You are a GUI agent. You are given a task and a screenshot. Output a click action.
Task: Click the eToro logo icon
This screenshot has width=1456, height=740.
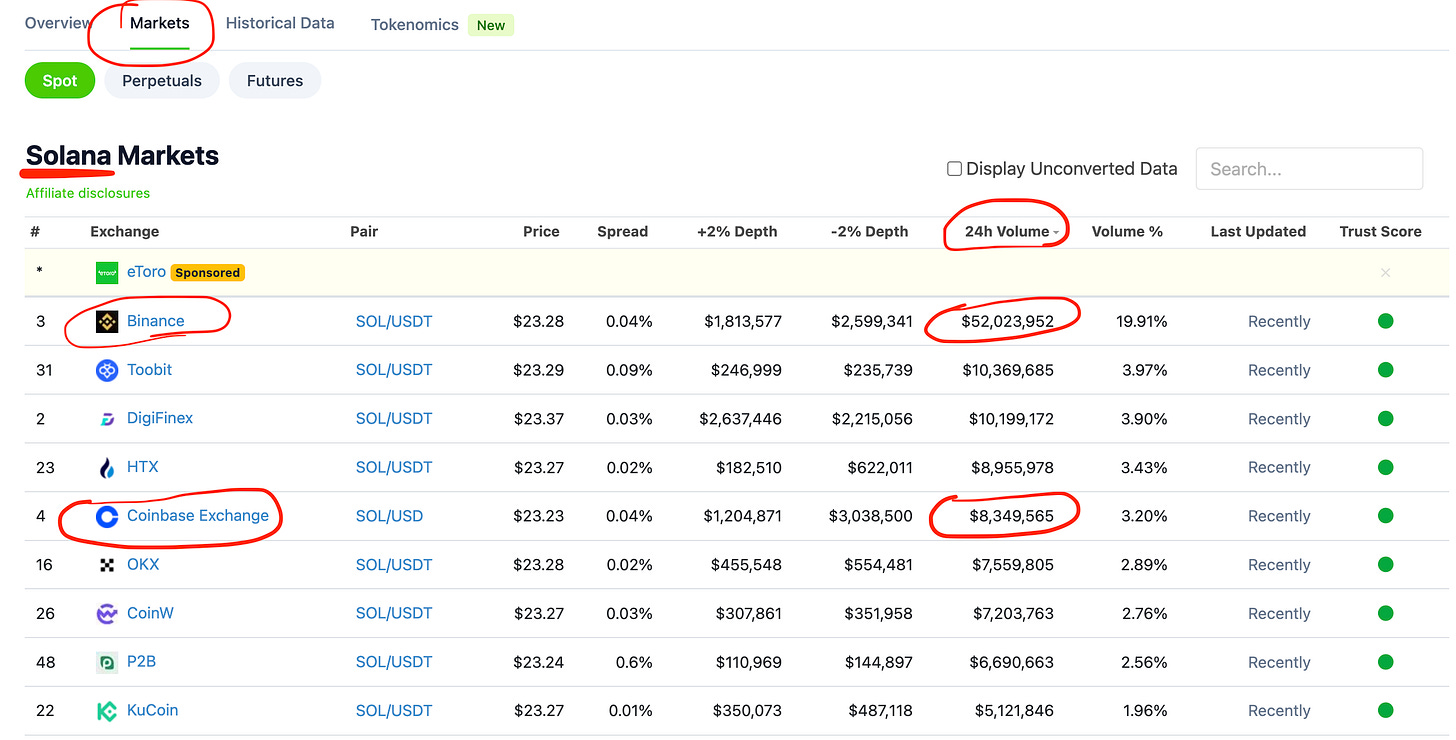tap(107, 272)
